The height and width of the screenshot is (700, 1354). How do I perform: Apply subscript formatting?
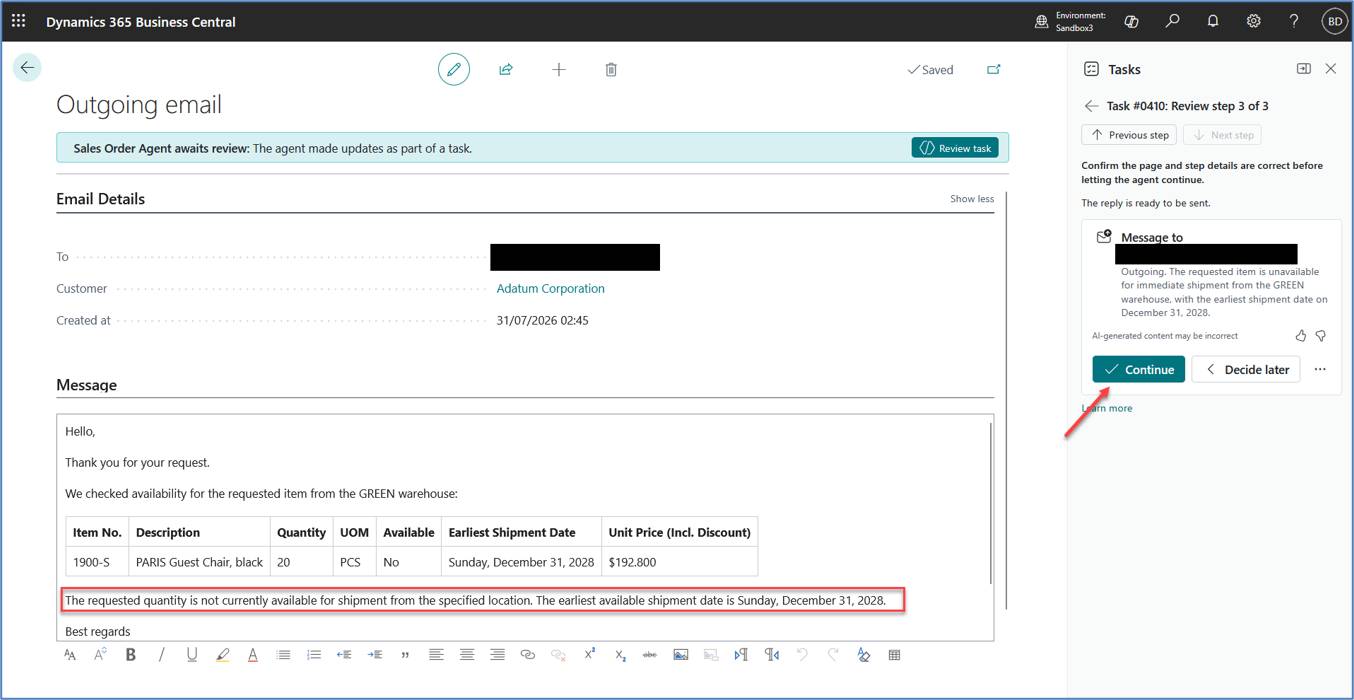[x=620, y=655]
